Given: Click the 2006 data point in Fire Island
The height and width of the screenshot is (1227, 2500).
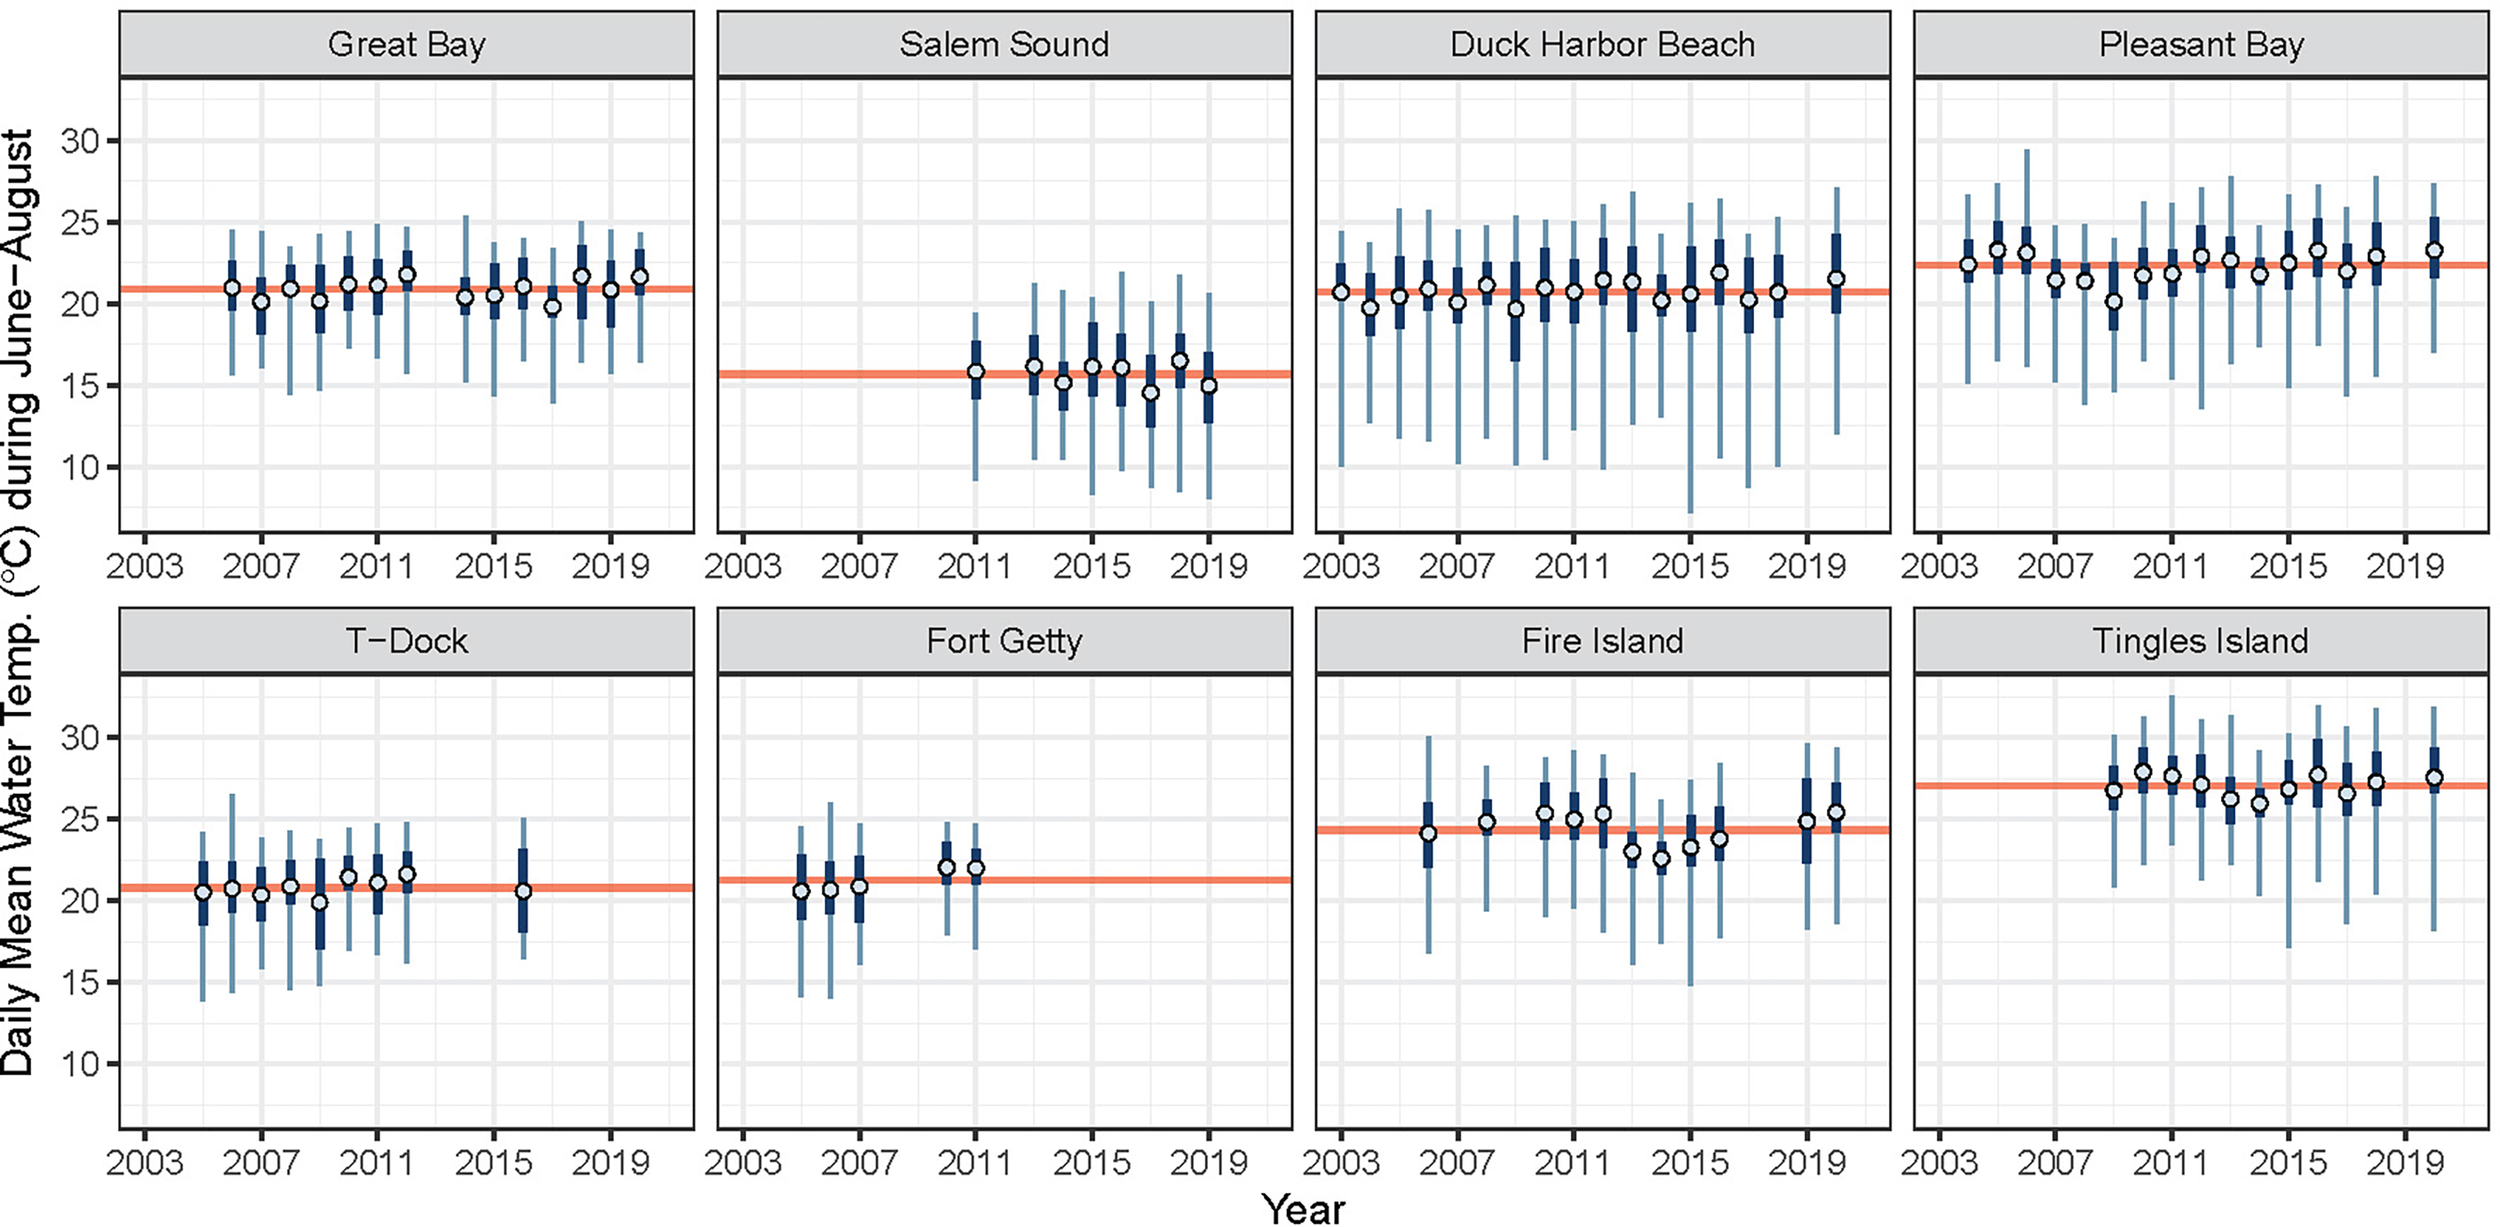Looking at the screenshot, I should (x=1428, y=833).
